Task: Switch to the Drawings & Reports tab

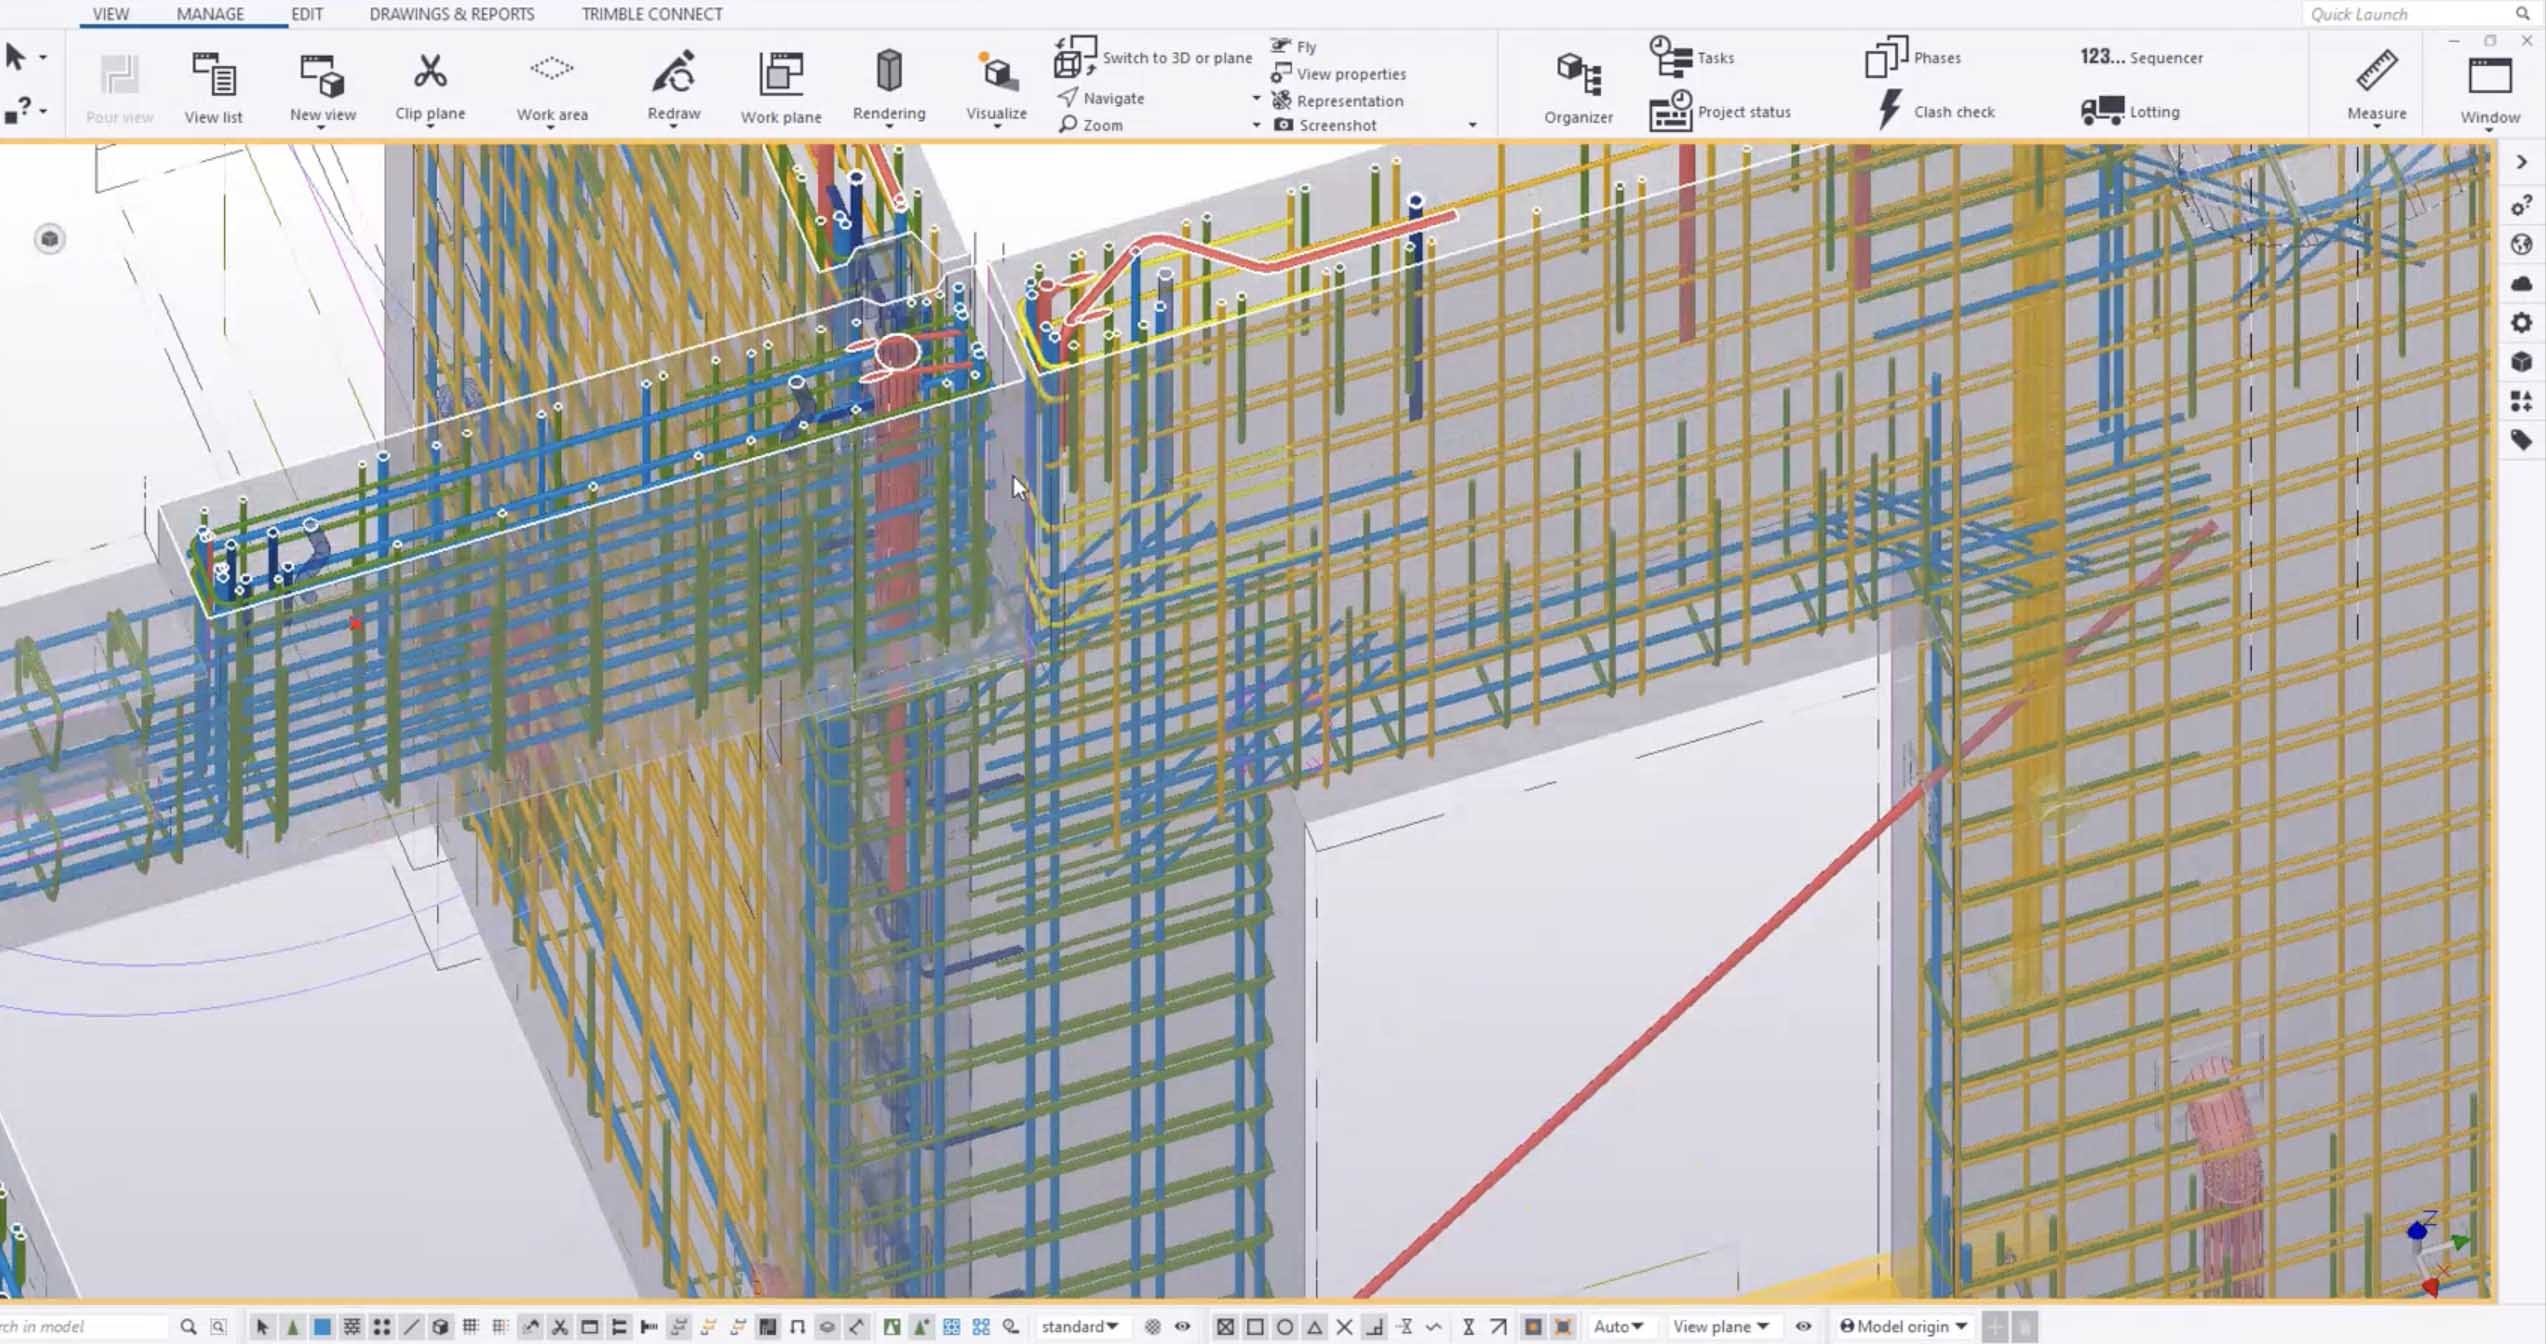Action: pos(451,14)
